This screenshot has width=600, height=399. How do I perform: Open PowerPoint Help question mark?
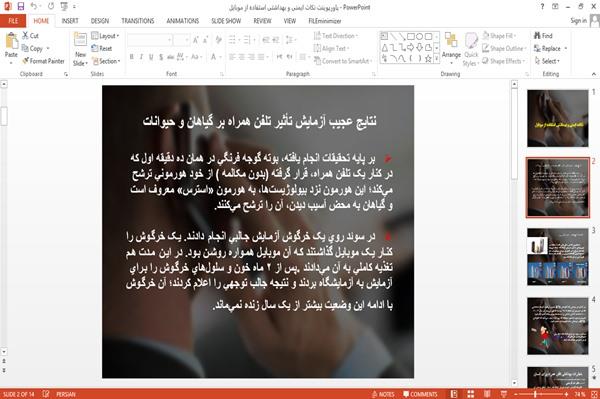pyautogui.click(x=542, y=7)
